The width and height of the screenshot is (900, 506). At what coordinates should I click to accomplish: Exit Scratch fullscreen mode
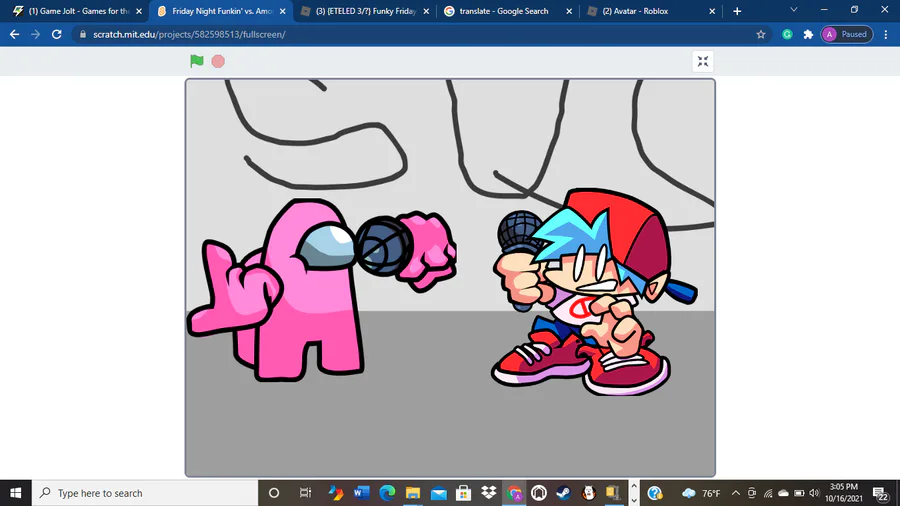coord(703,61)
